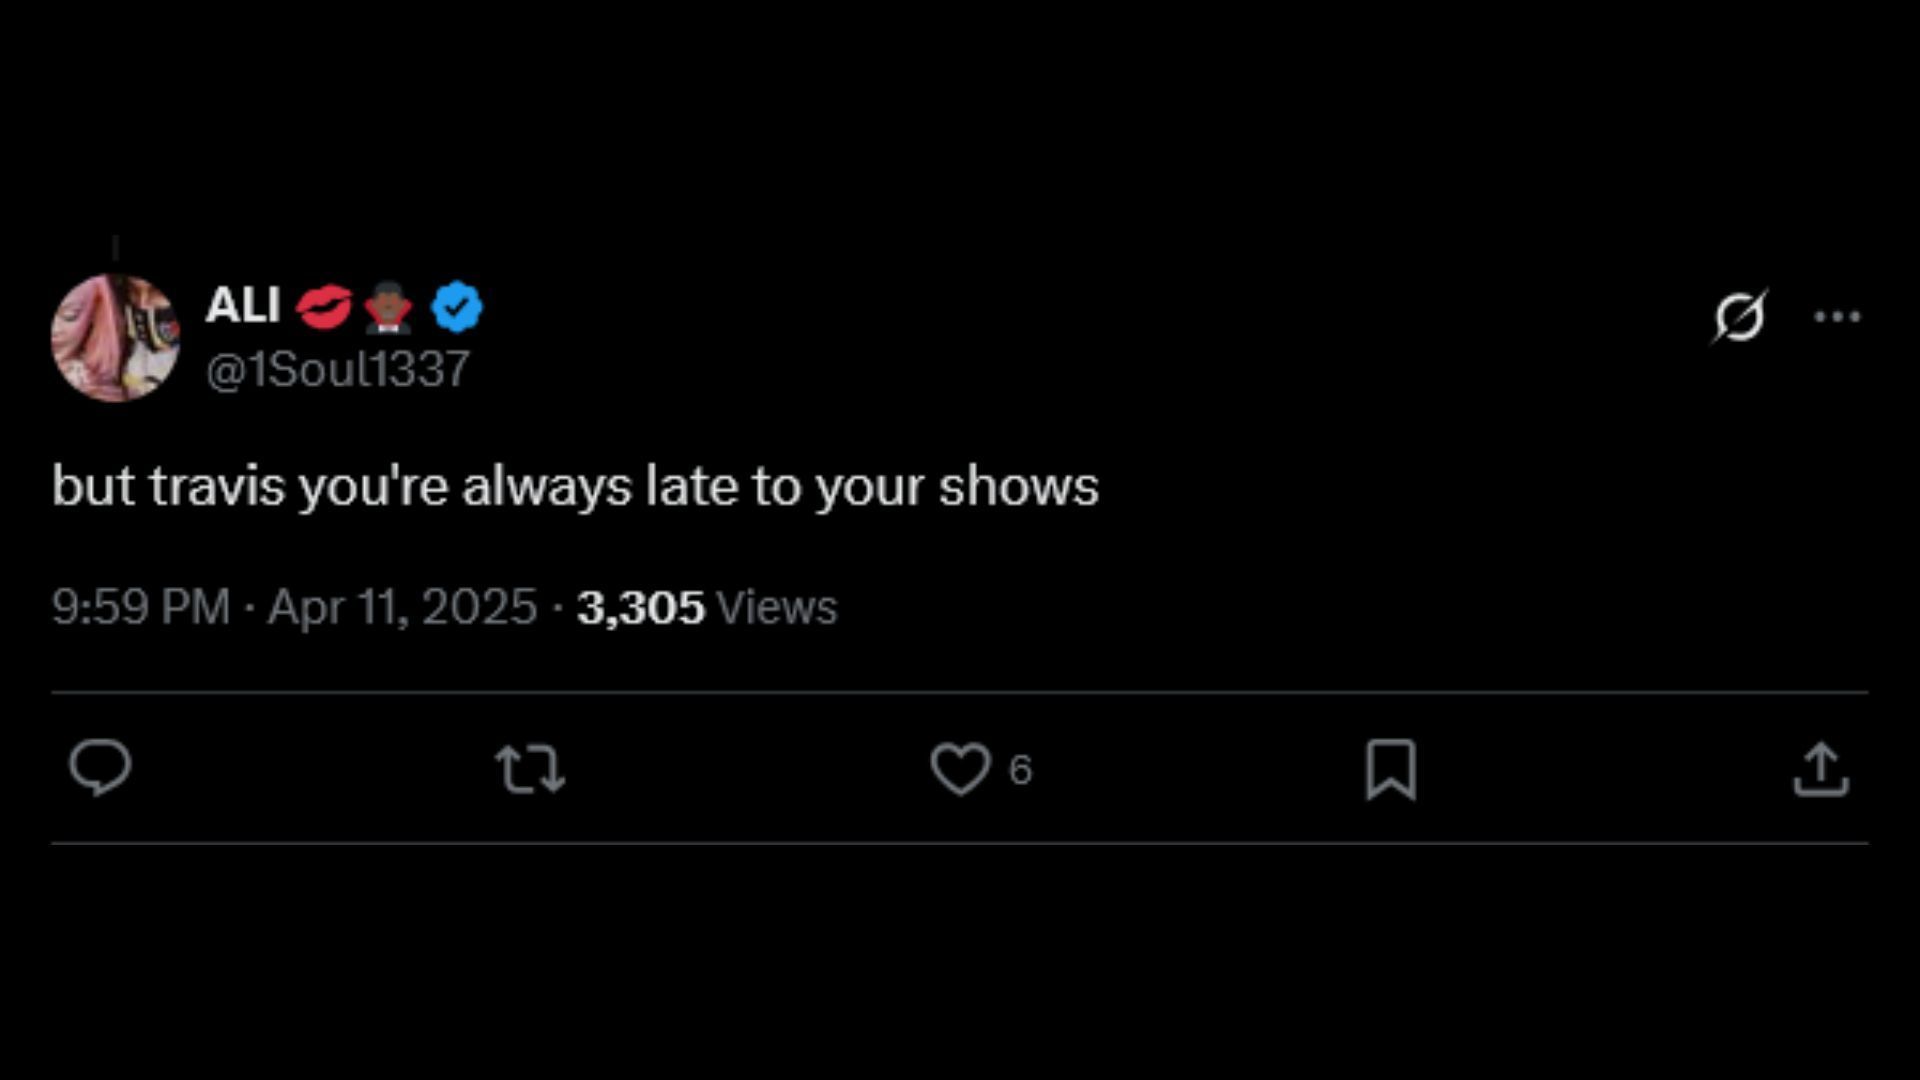Screen dimensions: 1920x1080
Task: Click the Views label
Action: point(777,607)
